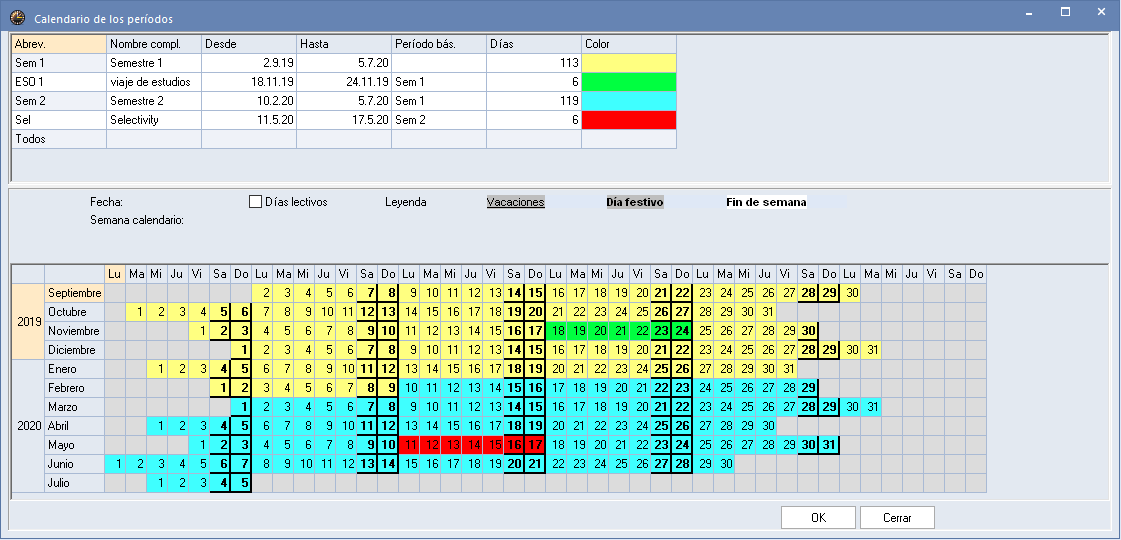1121x540 pixels.
Task: Click the OK button
Action: [818, 518]
